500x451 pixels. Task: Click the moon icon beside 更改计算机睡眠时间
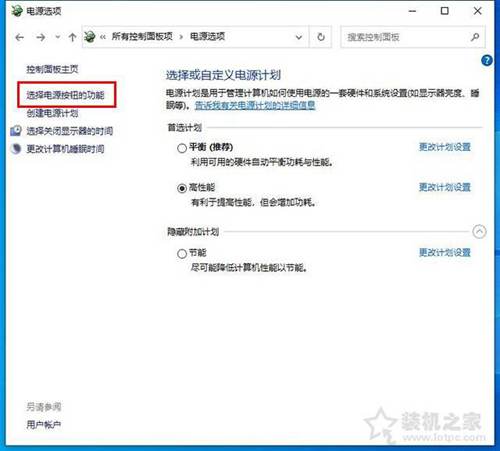(x=16, y=149)
